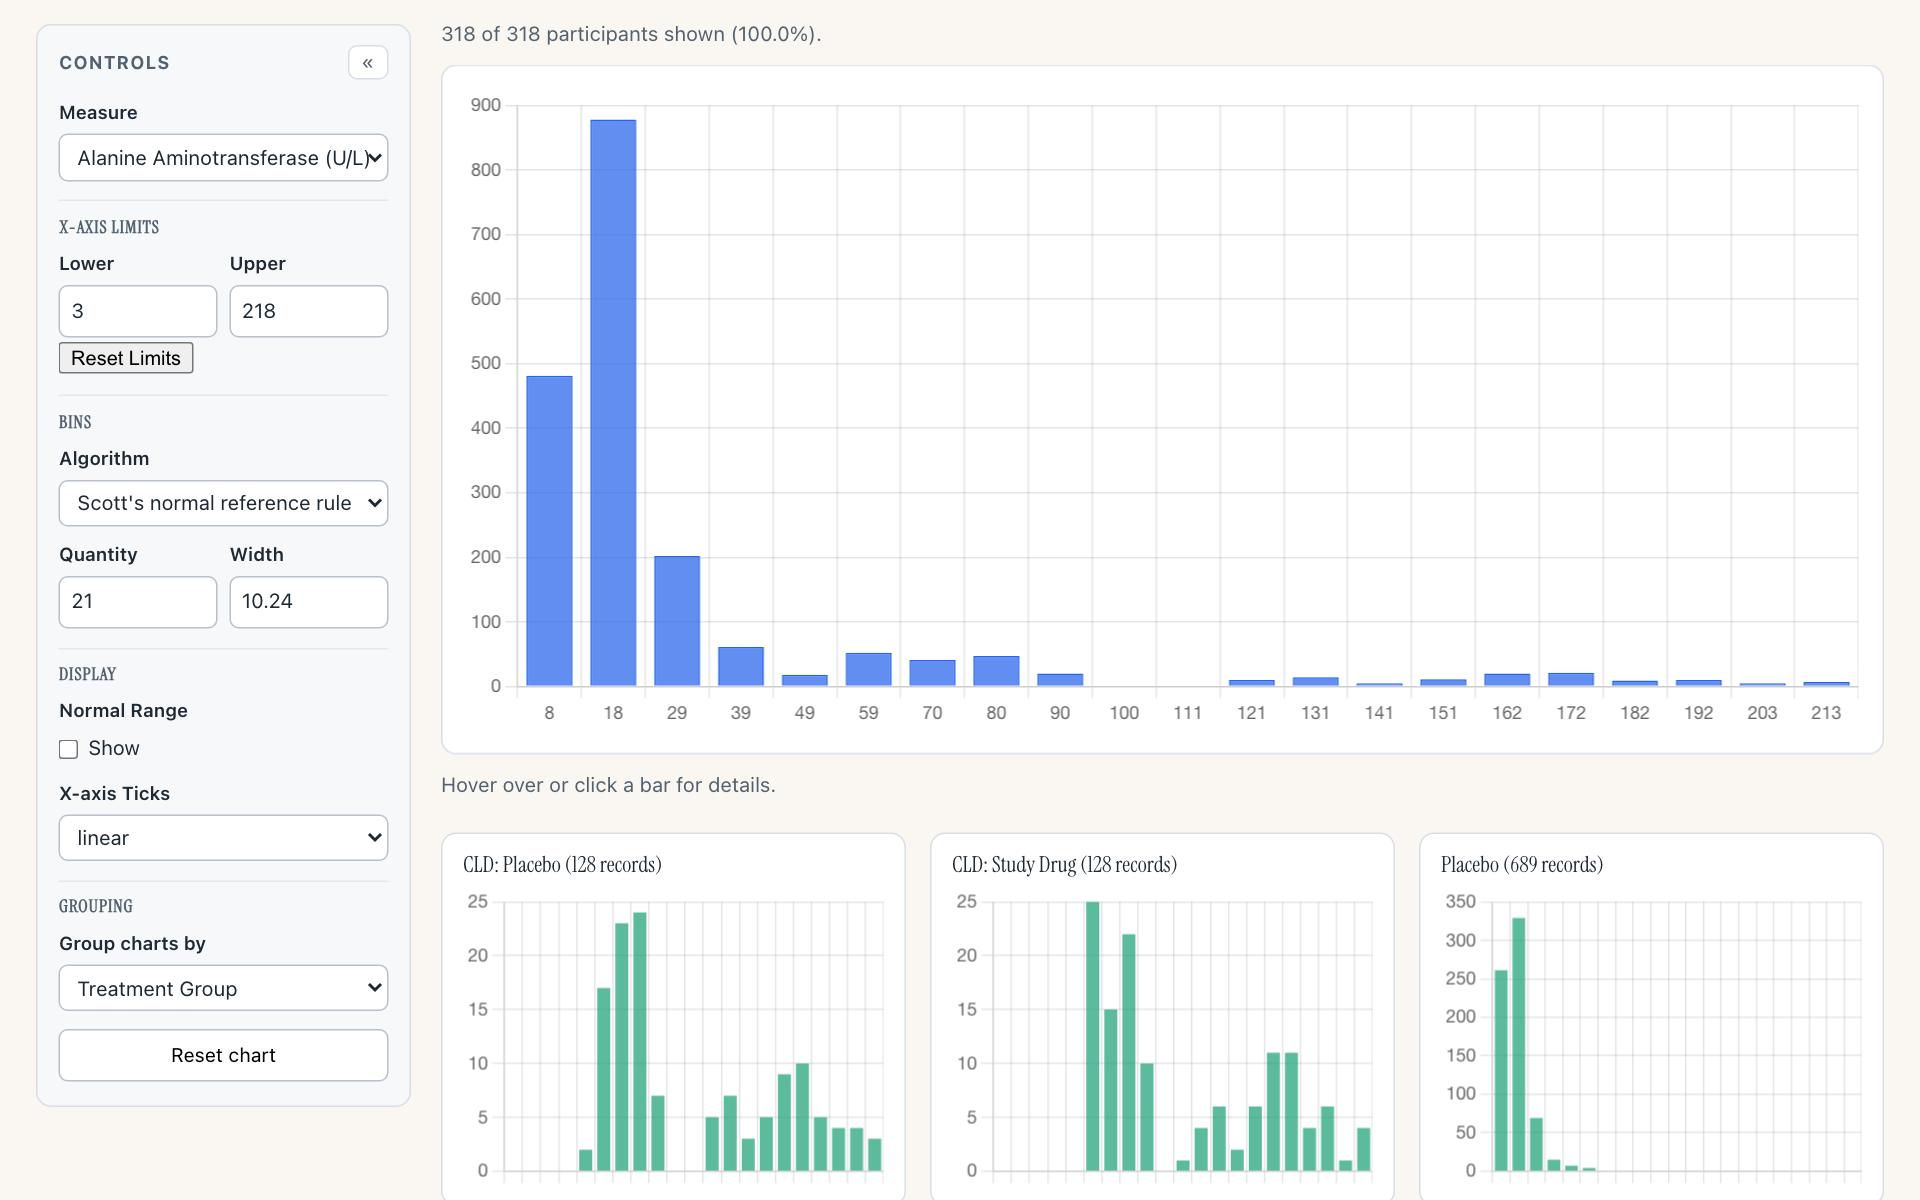Focus the Lower x-axis limit field
Image resolution: width=1920 pixels, height=1200 pixels.
tap(138, 311)
